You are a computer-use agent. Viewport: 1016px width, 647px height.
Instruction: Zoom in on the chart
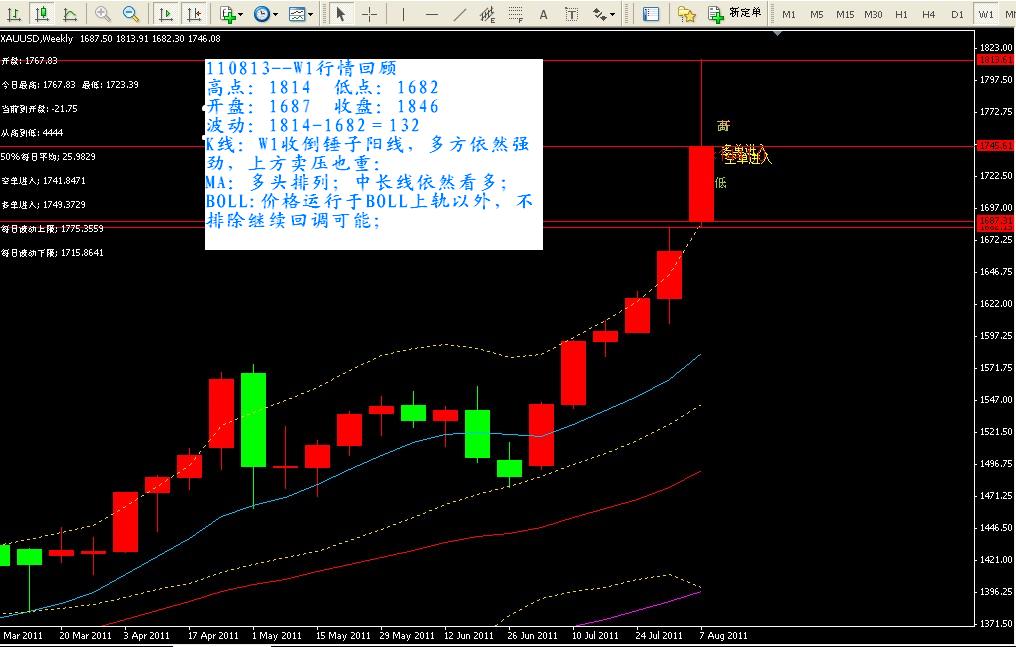pos(103,14)
